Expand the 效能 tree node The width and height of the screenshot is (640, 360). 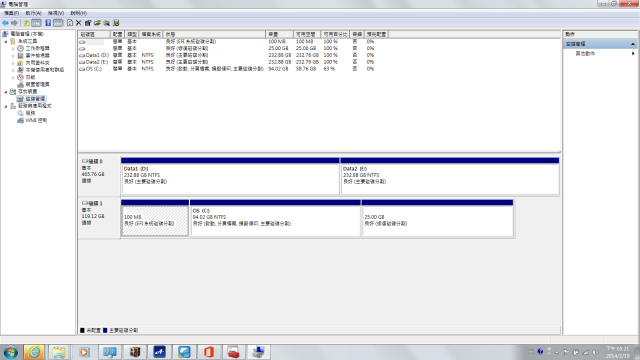tap(13, 77)
